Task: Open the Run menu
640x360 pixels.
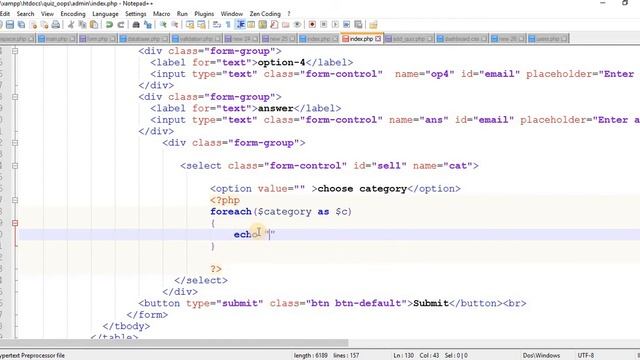Action: tap(182, 13)
